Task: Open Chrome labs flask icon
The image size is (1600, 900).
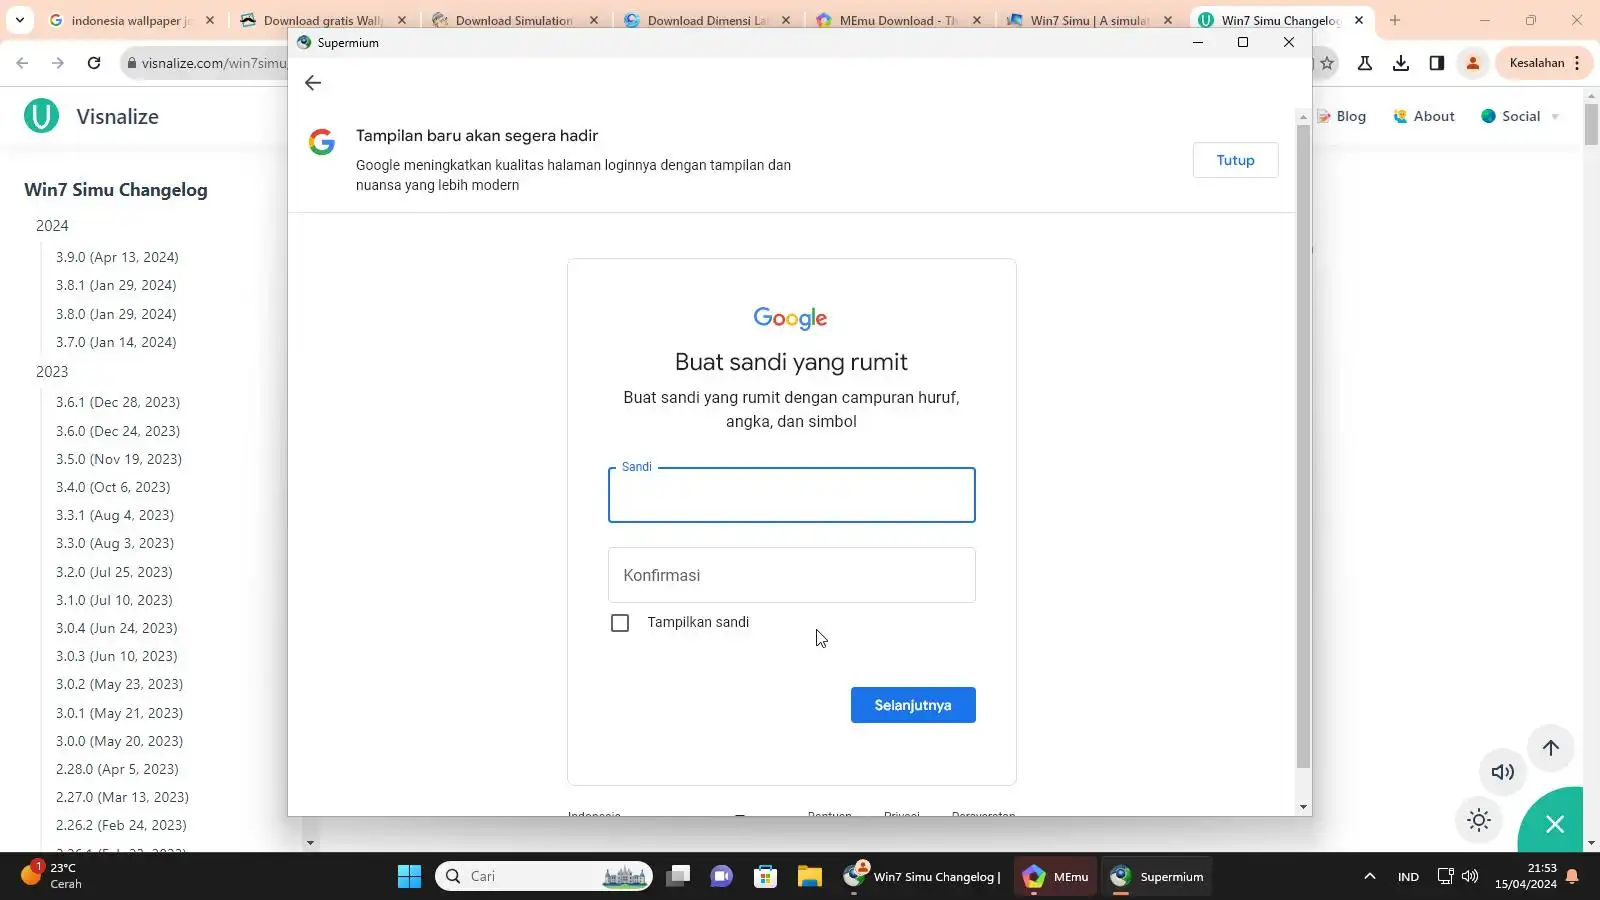Action: (1365, 63)
